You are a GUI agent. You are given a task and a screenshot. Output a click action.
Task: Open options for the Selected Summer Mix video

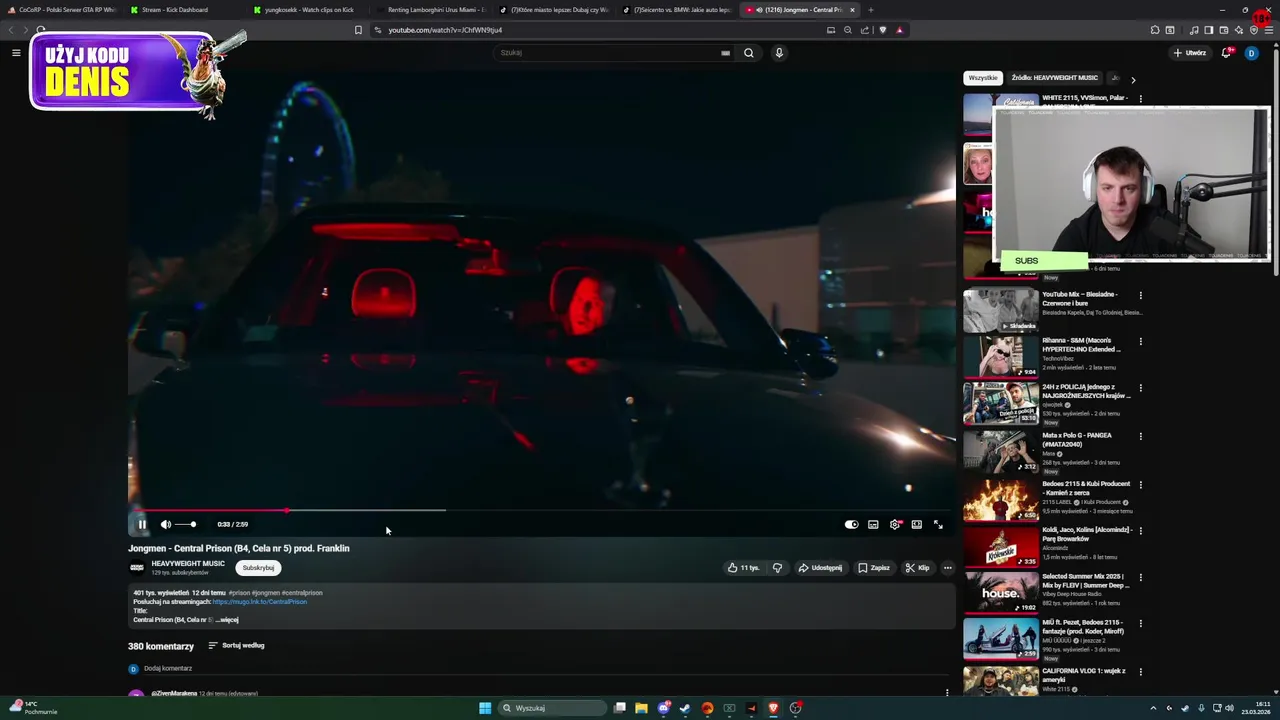tap(1140, 578)
